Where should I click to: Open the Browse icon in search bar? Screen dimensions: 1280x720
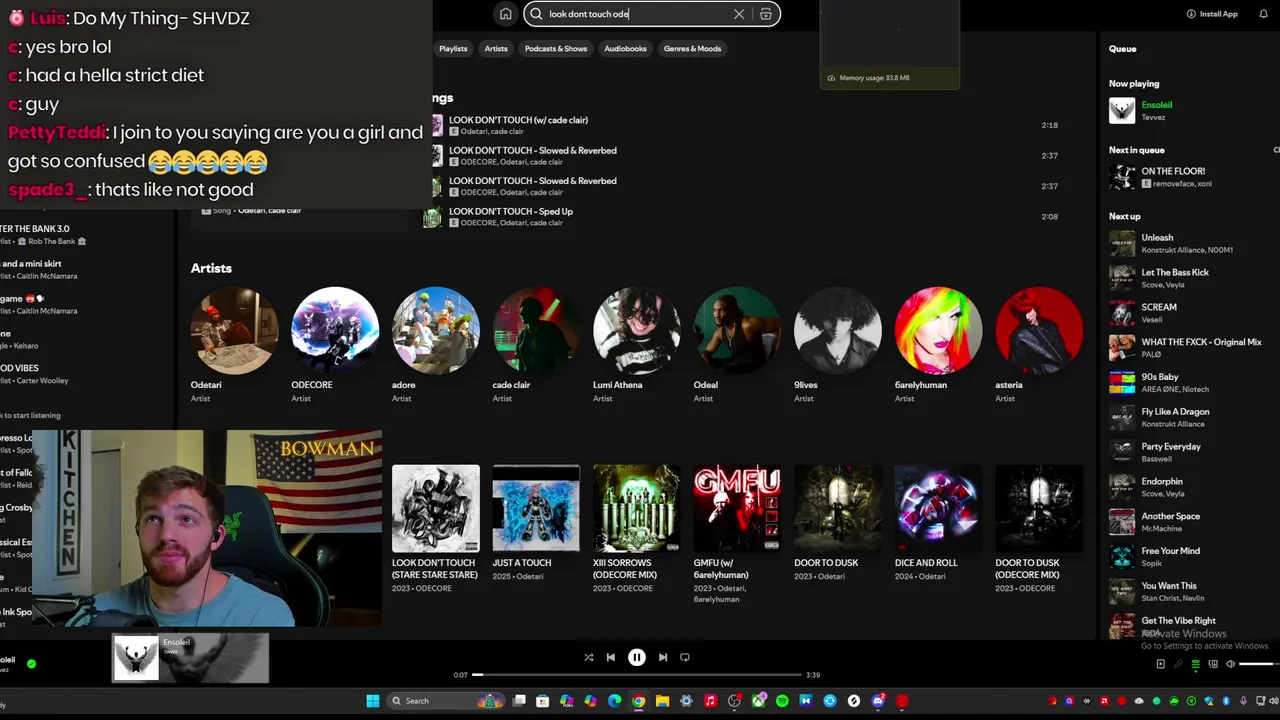(x=766, y=14)
